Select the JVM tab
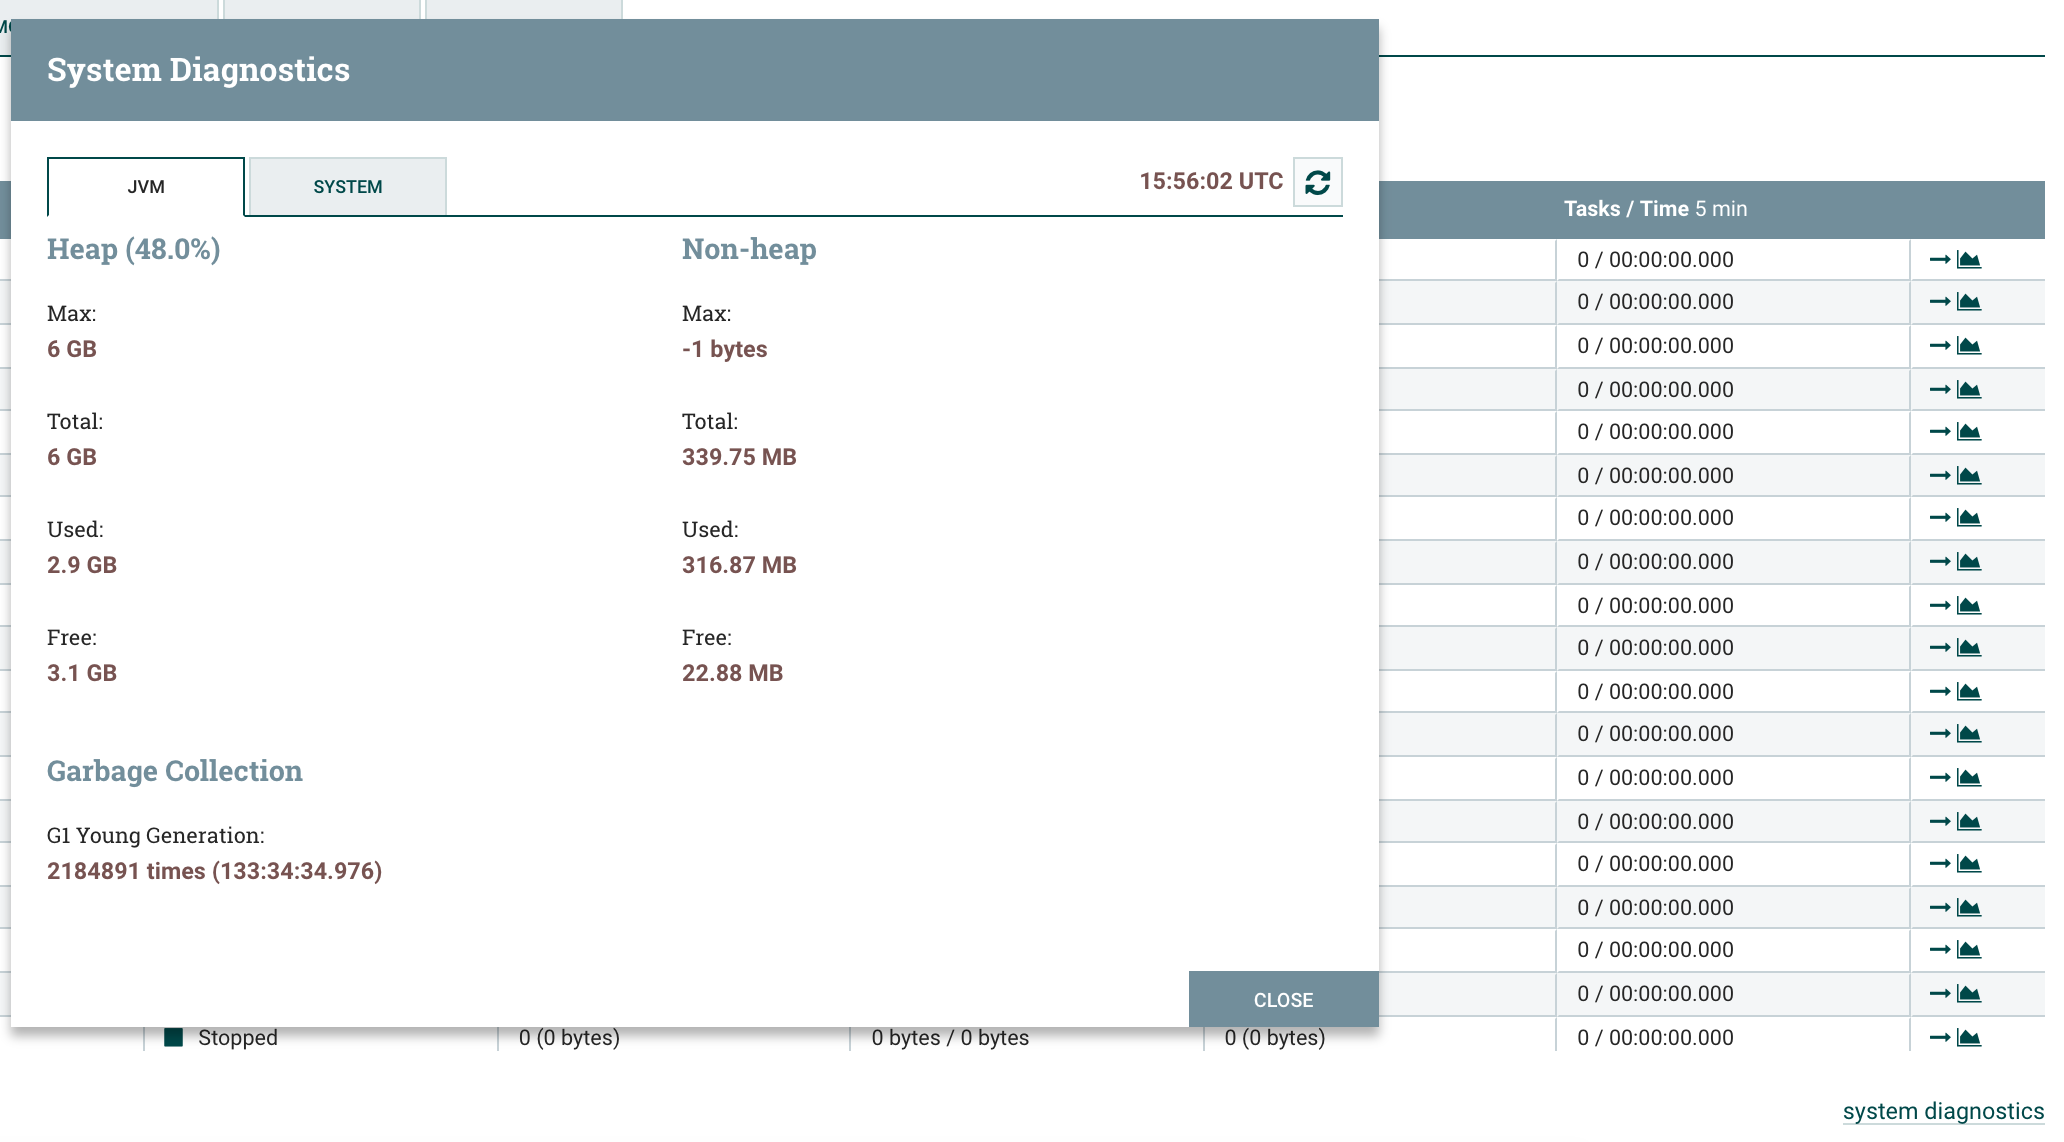 (146, 187)
